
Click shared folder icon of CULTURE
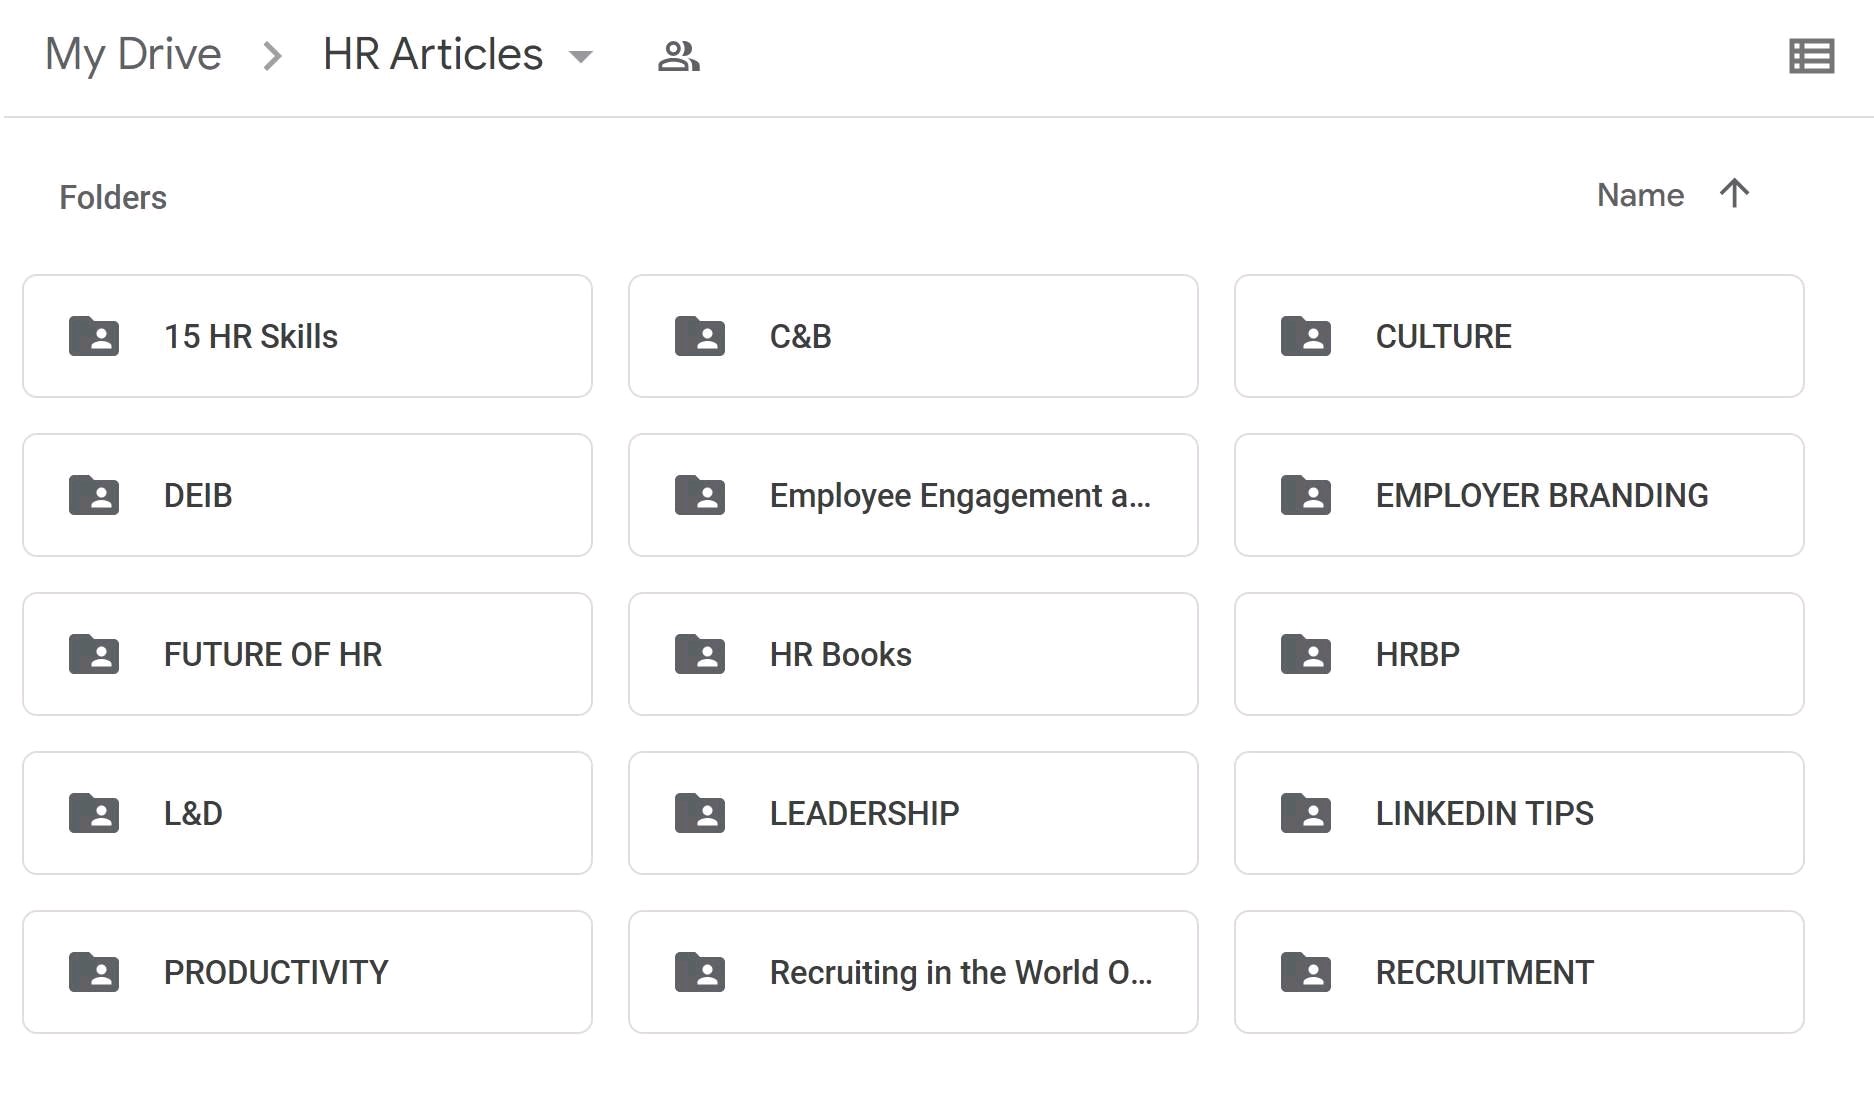click(x=1306, y=336)
